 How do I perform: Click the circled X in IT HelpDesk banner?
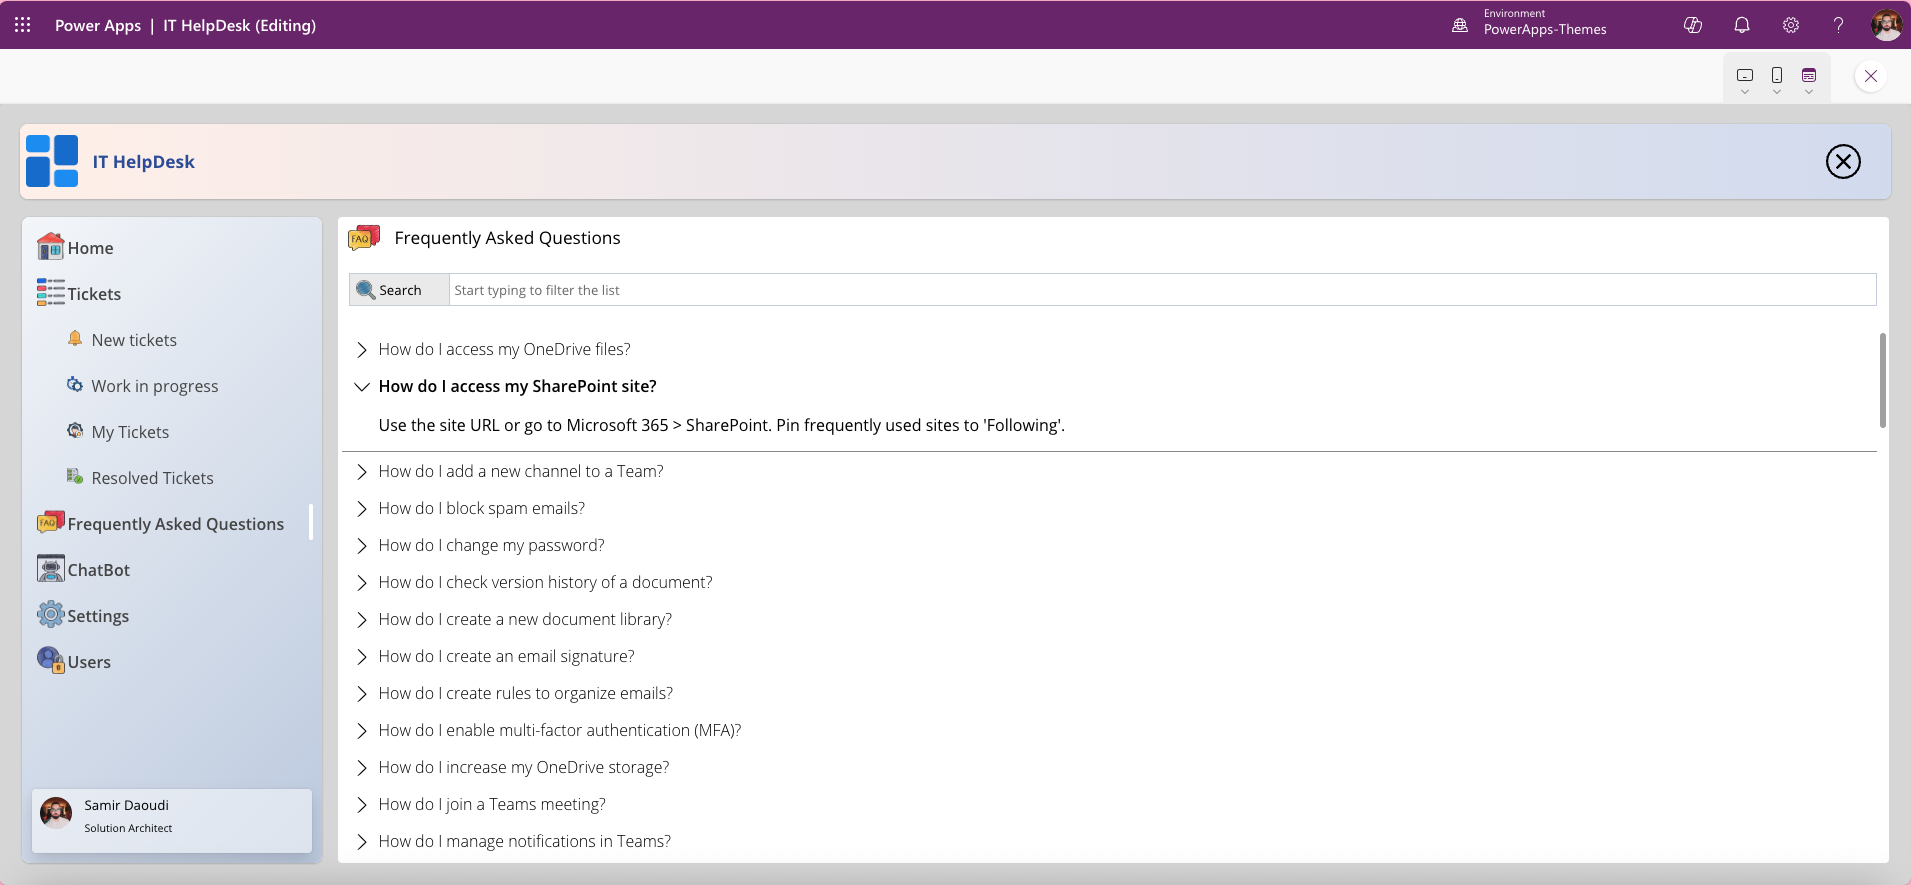(1842, 162)
